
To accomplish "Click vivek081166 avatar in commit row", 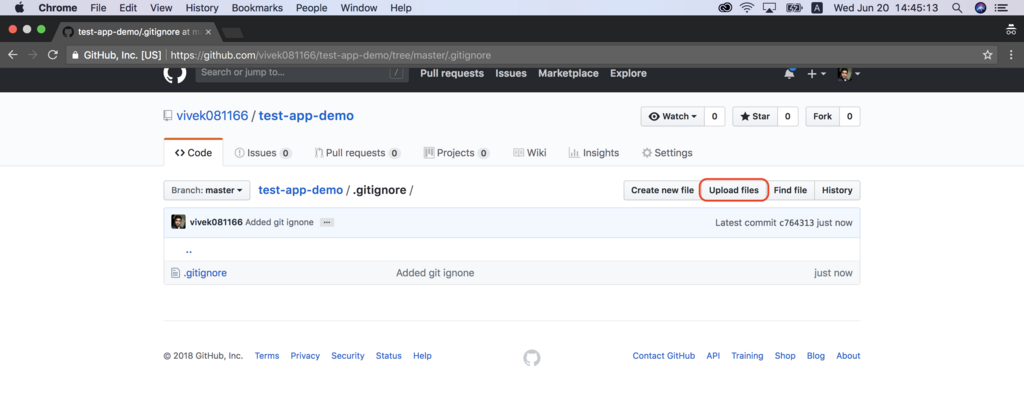I will 178,222.
